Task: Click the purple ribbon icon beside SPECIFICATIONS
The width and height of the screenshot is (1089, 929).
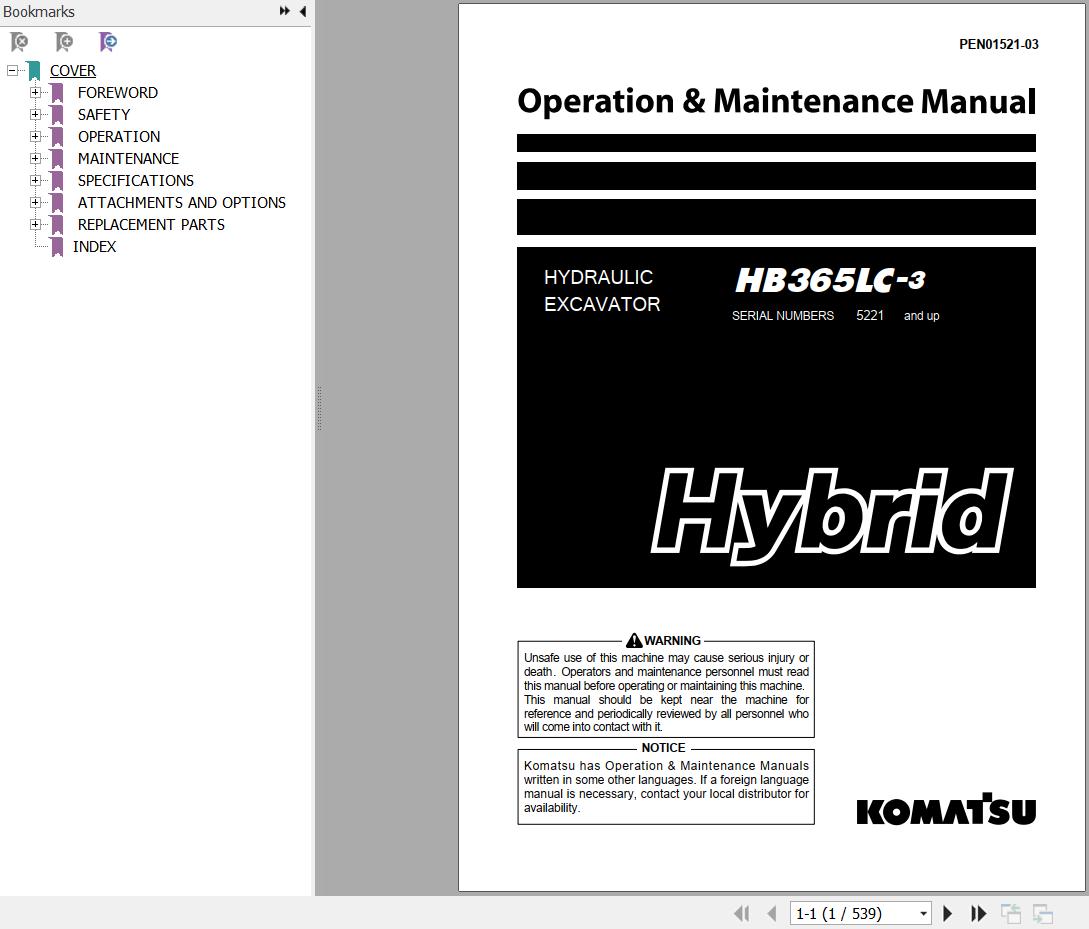Action: (57, 181)
